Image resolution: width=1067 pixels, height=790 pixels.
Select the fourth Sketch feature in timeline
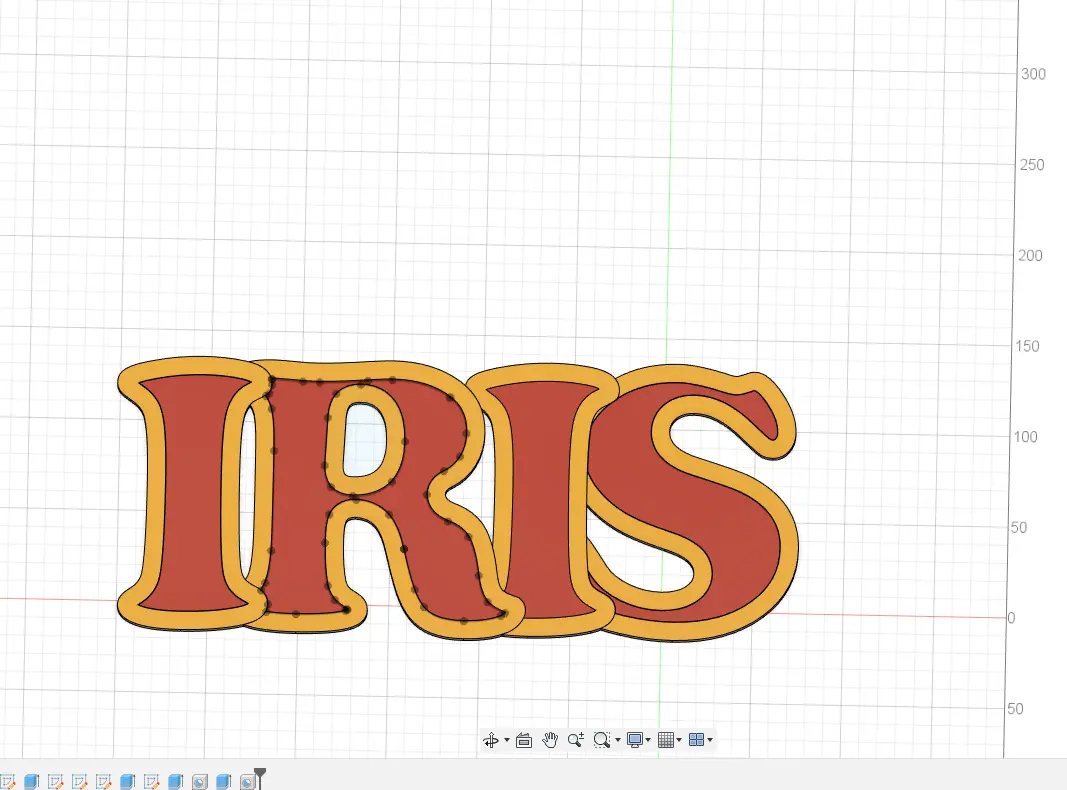(x=103, y=781)
